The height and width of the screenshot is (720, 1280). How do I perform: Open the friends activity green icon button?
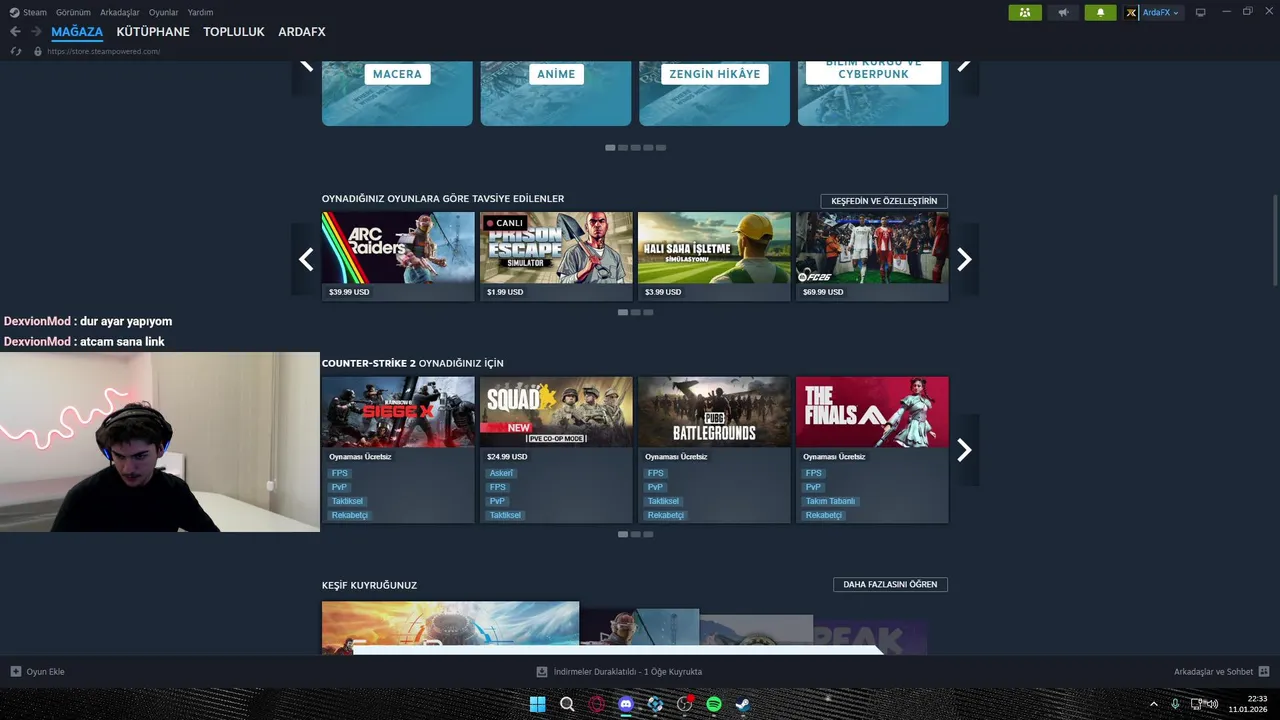click(x=1025, y=12)
